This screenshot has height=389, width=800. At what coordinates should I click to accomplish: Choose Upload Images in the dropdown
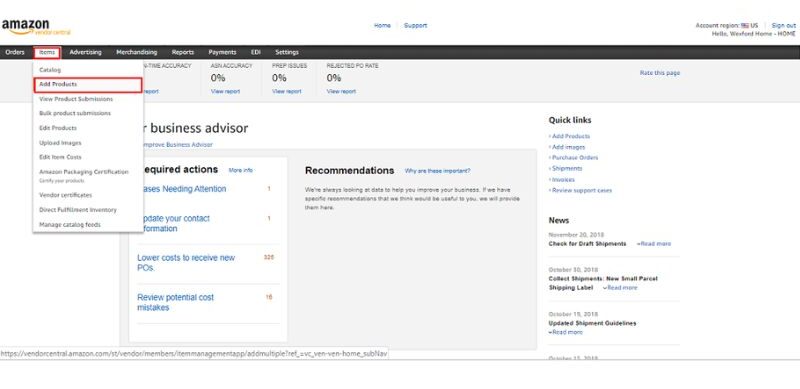tap(60, 143)
